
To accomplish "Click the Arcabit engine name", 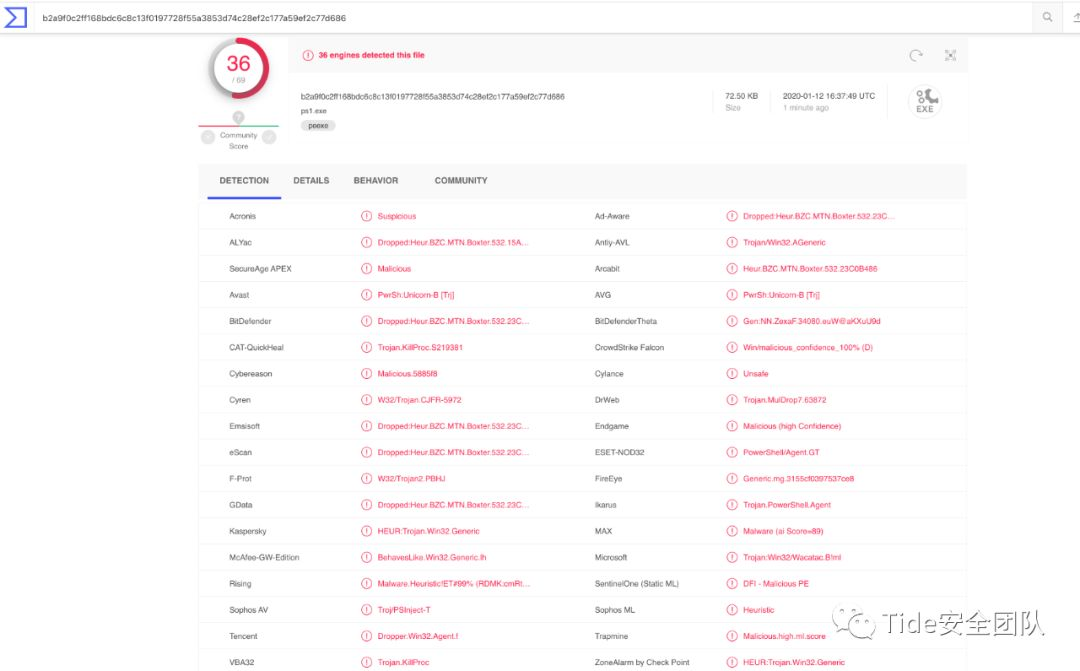I will (x=607, y=269).
